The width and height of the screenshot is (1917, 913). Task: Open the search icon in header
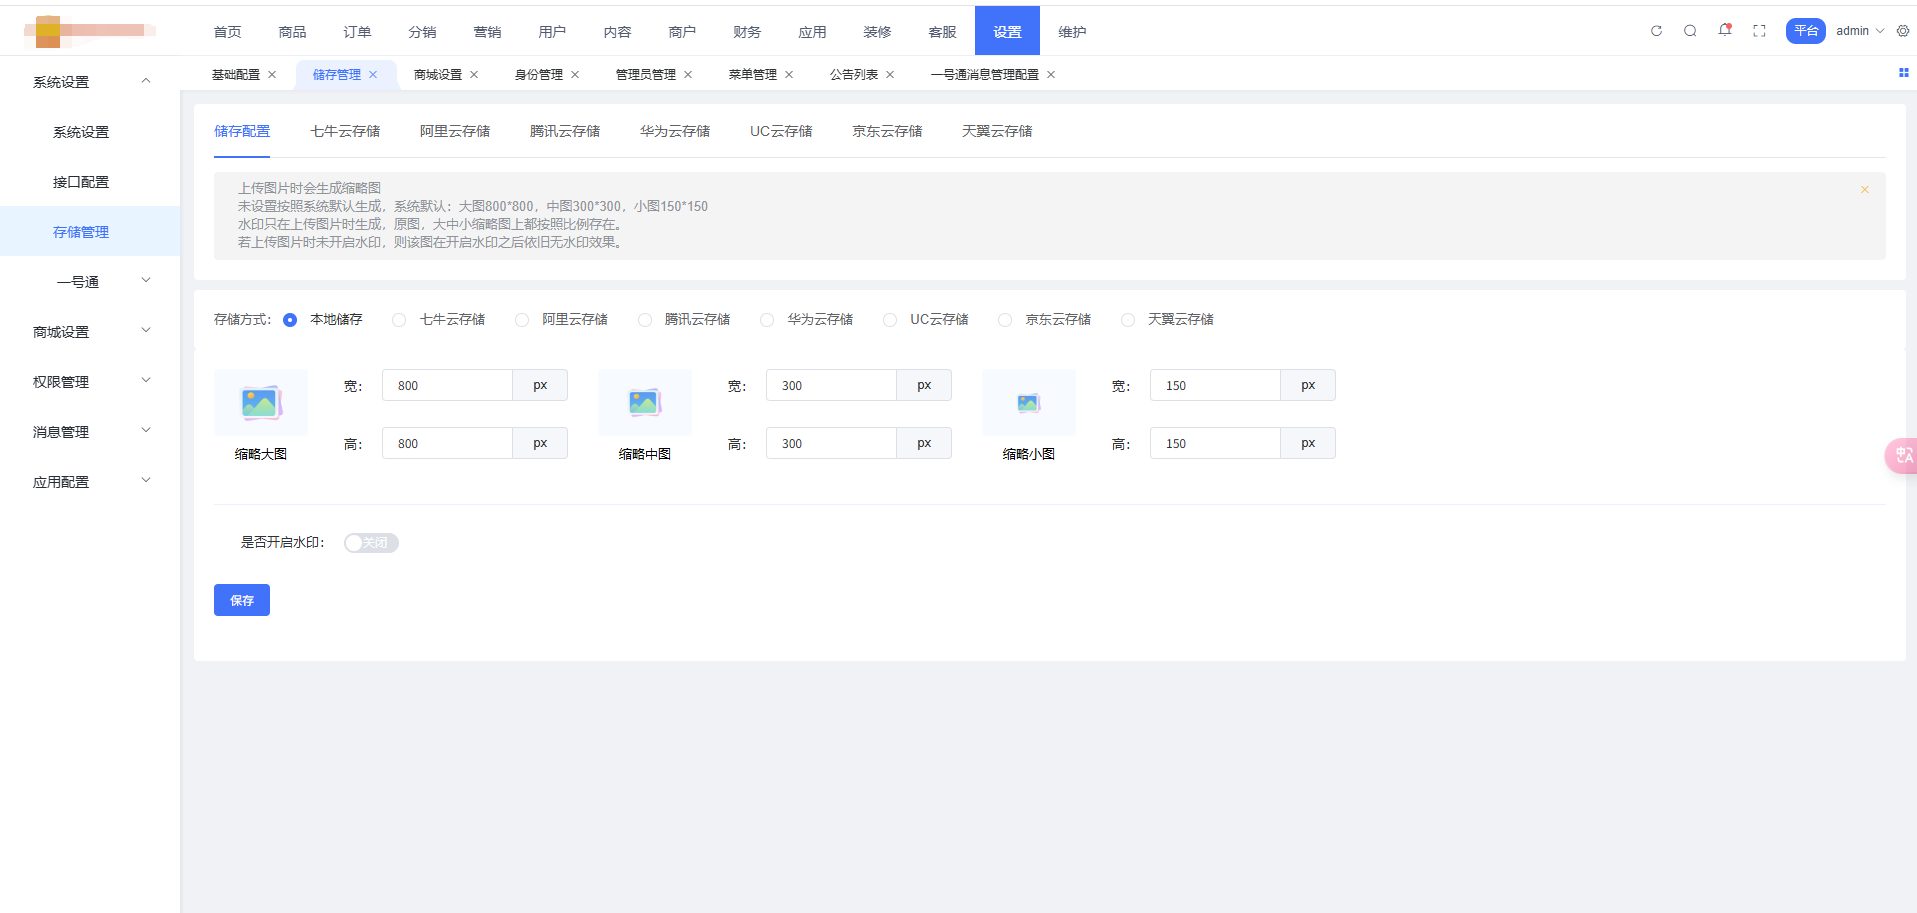point(1690,31)
